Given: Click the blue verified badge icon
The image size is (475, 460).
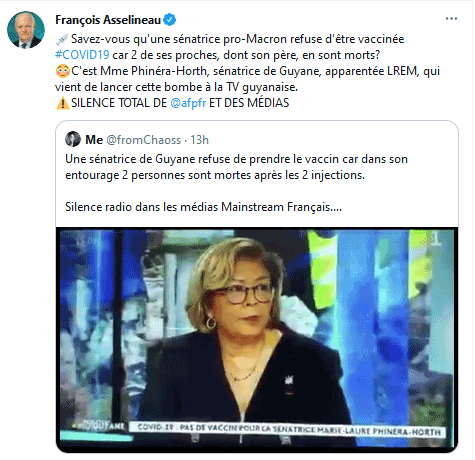Looking at the screenshot, I should coord(170,20).
